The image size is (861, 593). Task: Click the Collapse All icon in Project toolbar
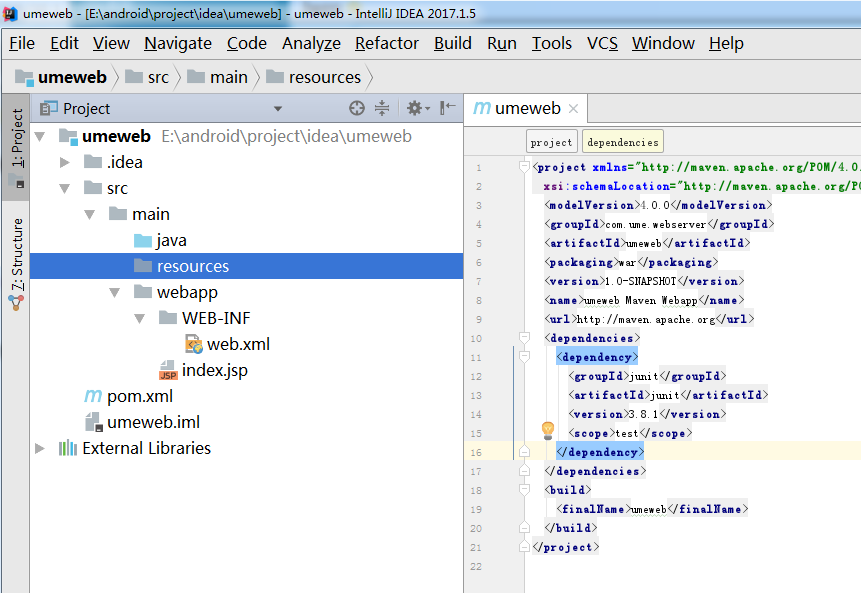(x=381, y=108)
